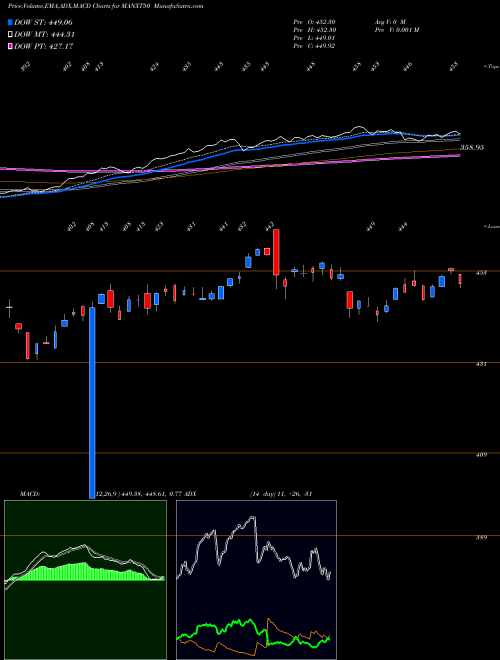The width and height of the screenshot is (500, 660).
Task: Click the blue DOW ST legend swatch
Action: click(x=10, y=22)
